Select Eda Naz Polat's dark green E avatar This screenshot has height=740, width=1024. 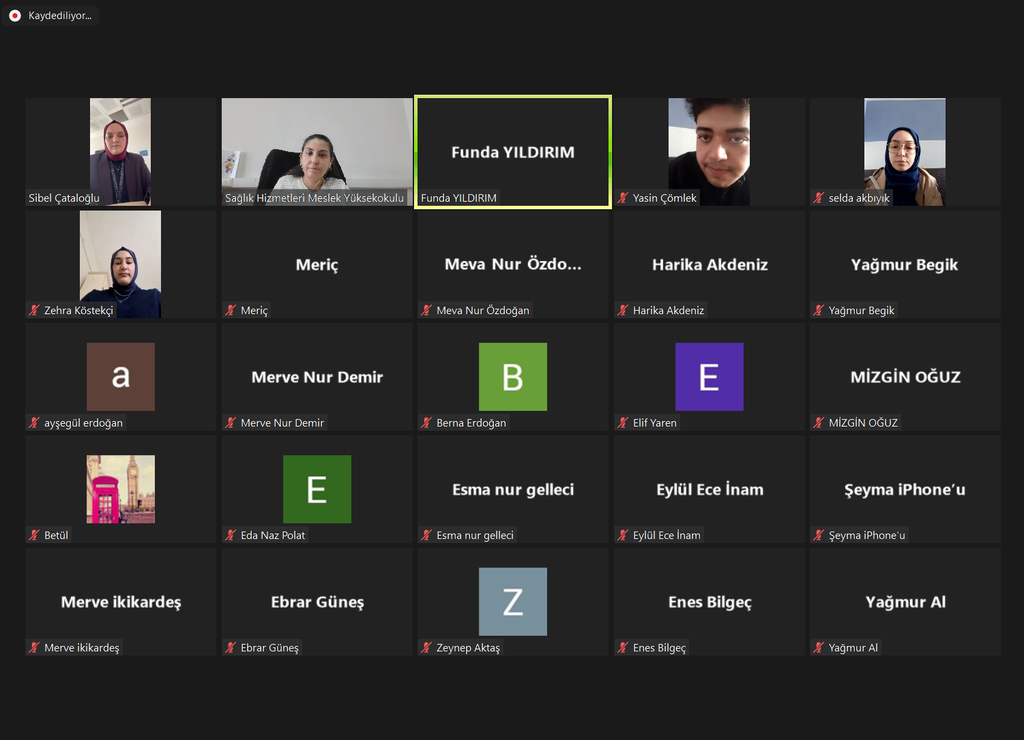coord(317,489)
